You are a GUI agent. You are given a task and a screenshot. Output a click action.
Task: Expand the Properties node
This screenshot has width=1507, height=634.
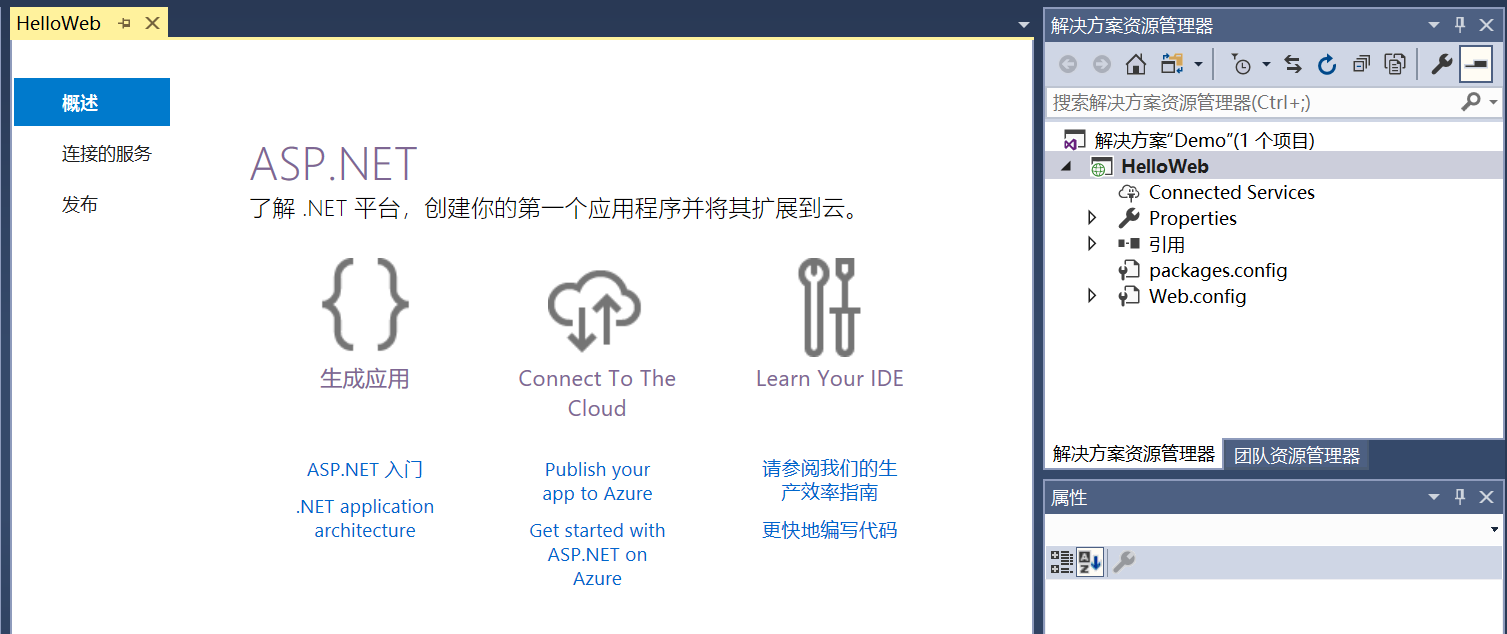(1092, 218)
